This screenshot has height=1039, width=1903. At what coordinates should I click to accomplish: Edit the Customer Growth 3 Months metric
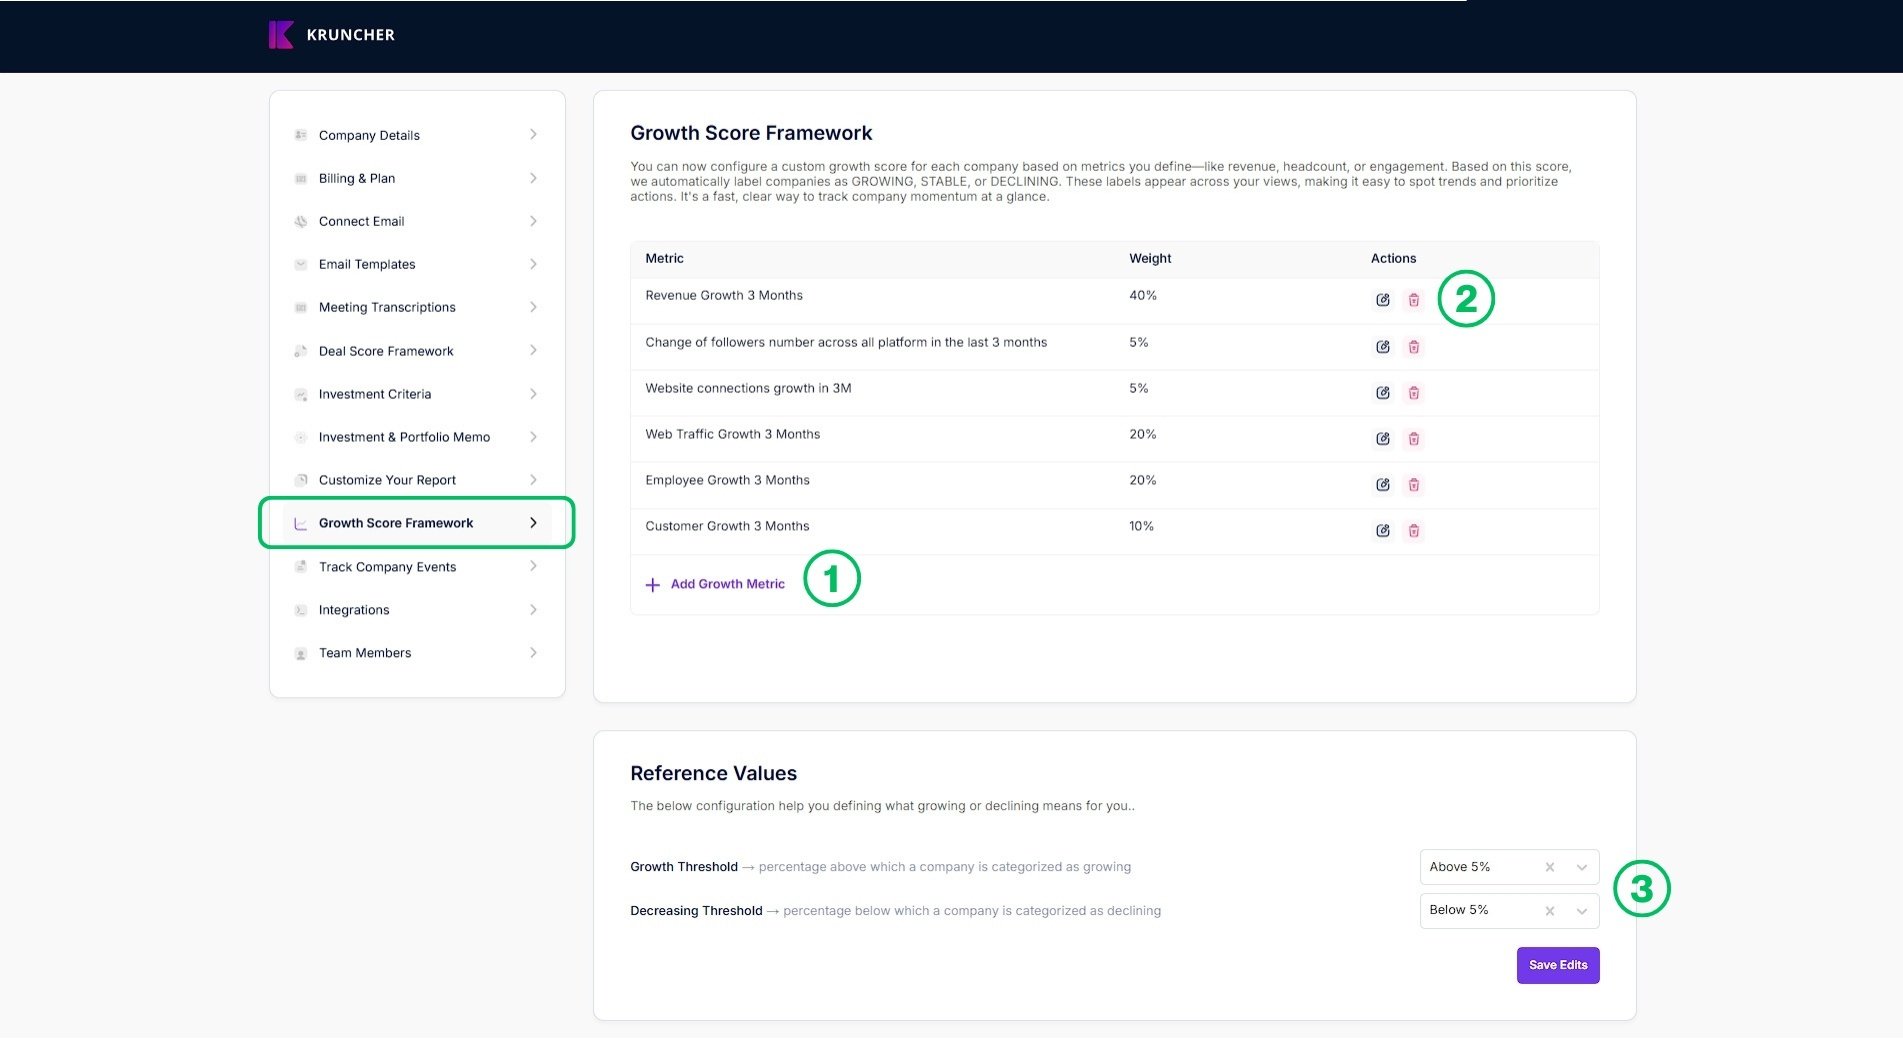click(x=1383, y=531)
